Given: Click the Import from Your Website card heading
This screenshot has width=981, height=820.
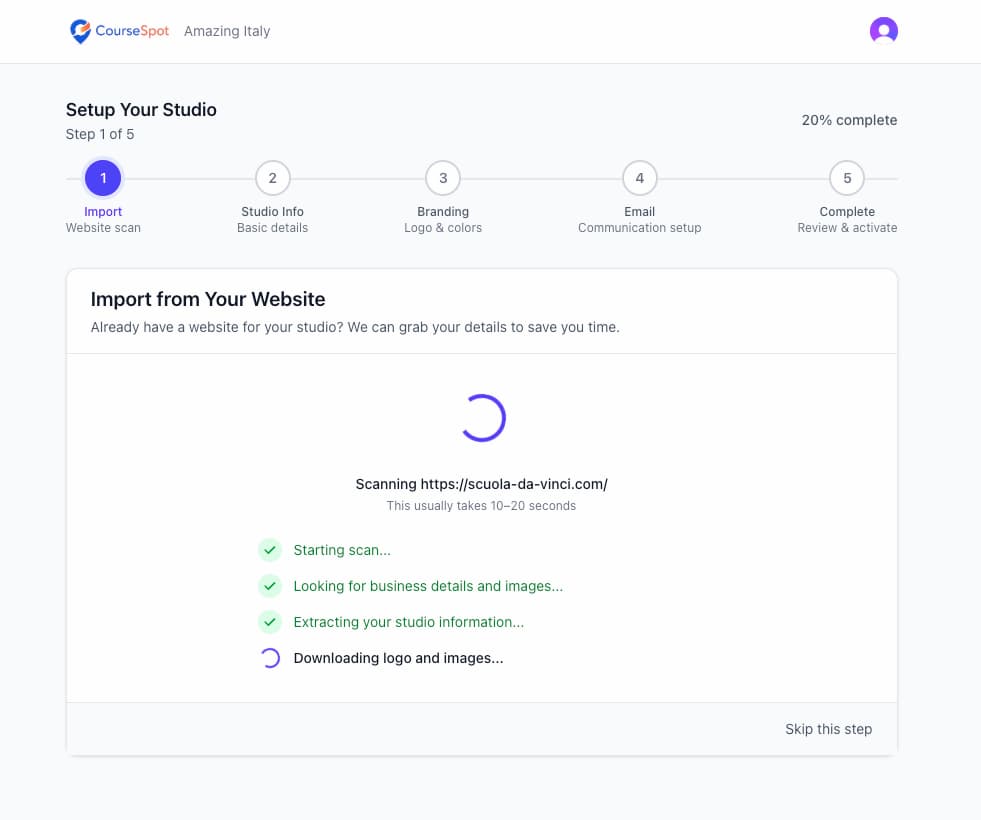Looking at the screenshot, I should 207,299.
